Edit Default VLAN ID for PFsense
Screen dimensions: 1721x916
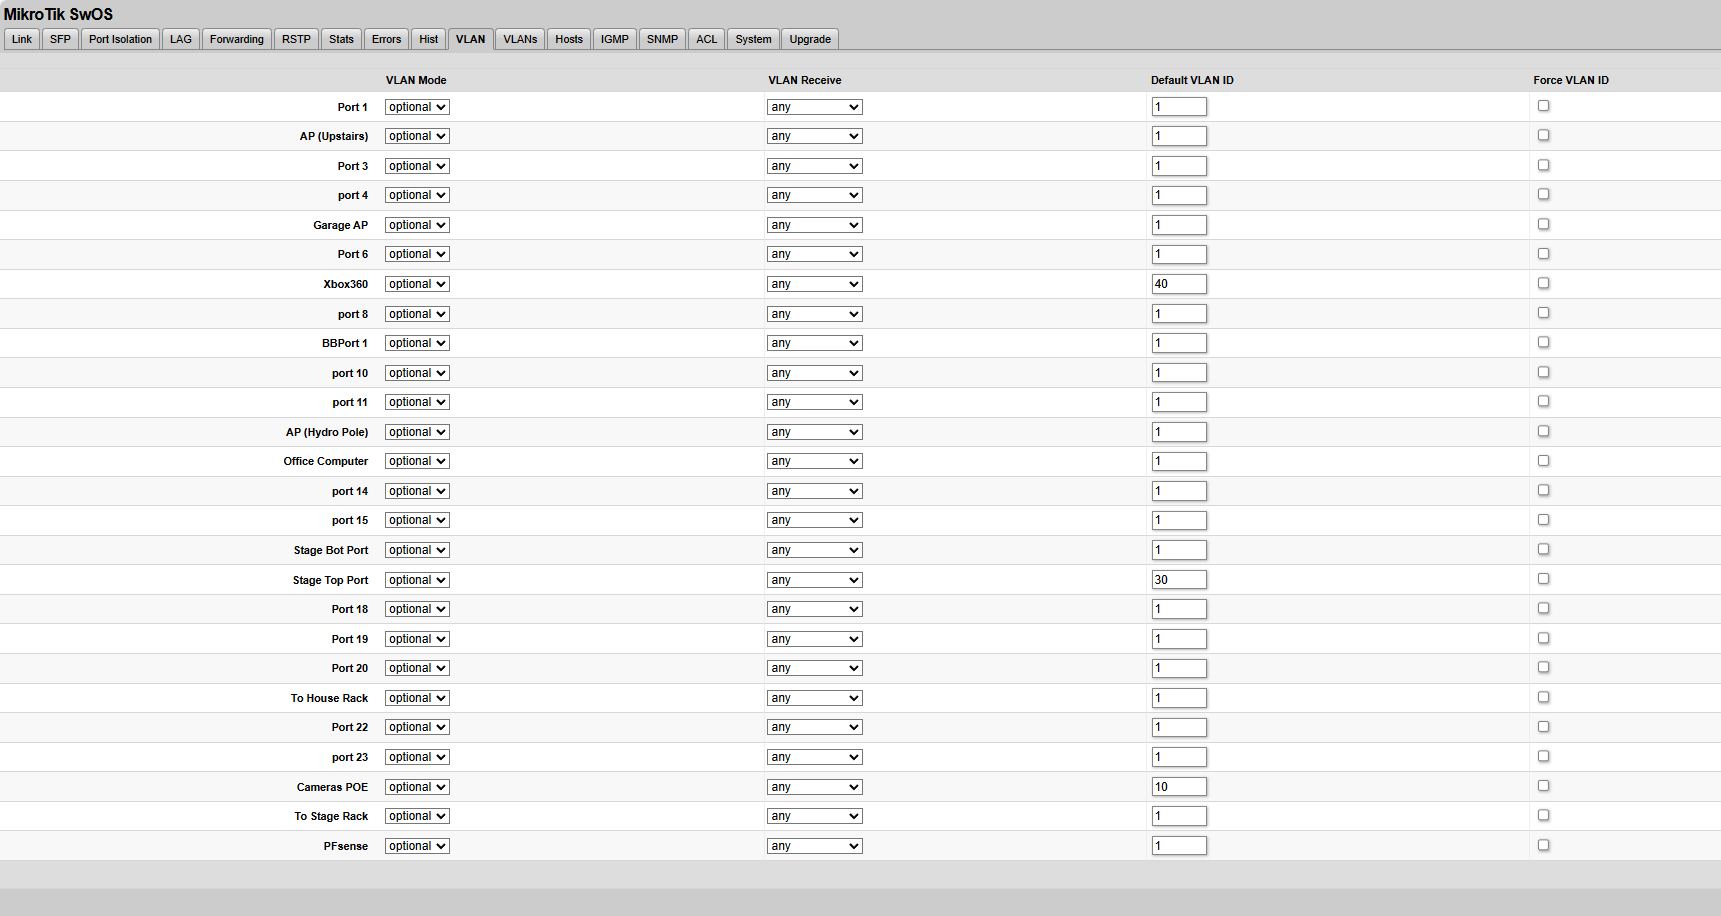tap(1179, 846)
